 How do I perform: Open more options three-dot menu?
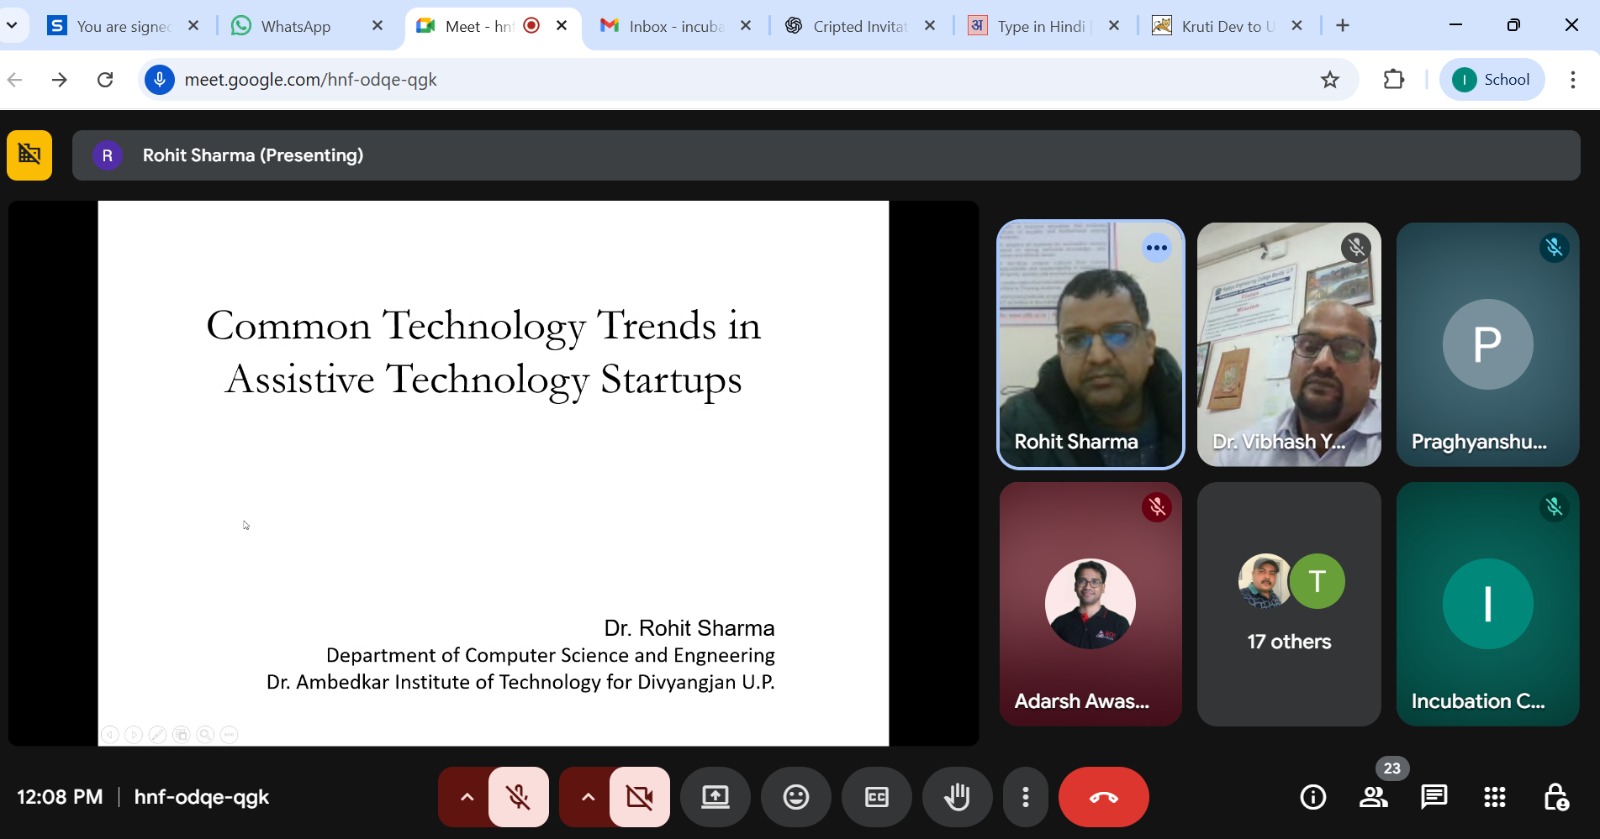pos(1025,797)
